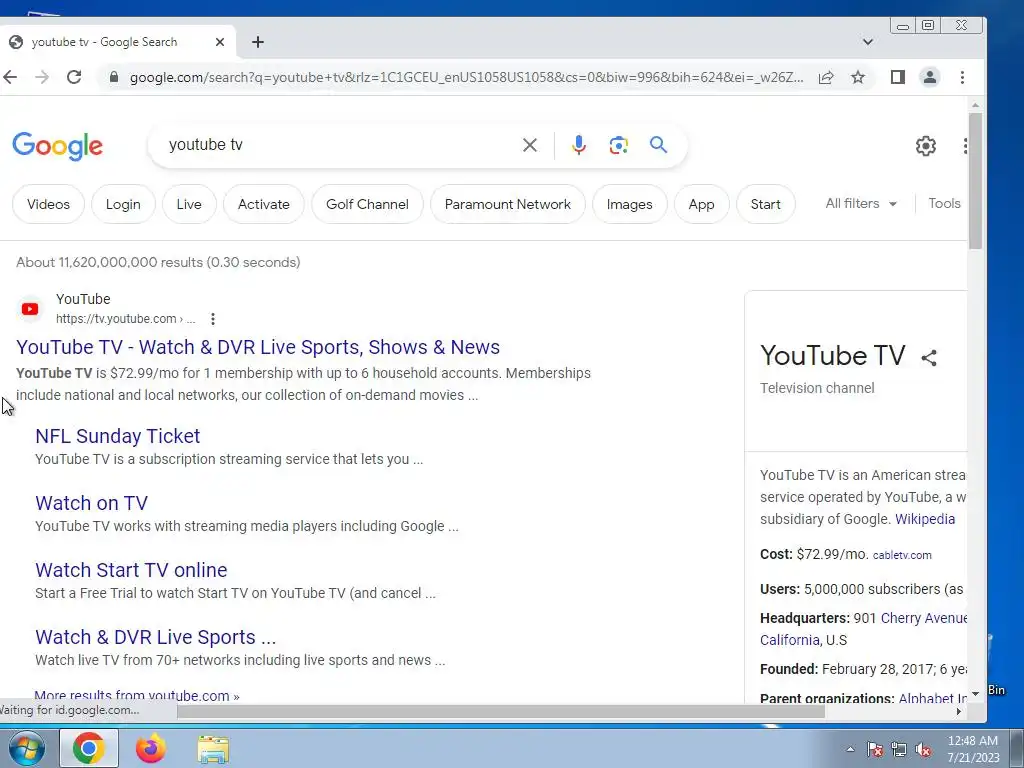Viewport: 1024px width, 768px height.
Task: Bookmark this page with the star
Action: (858, 77)
